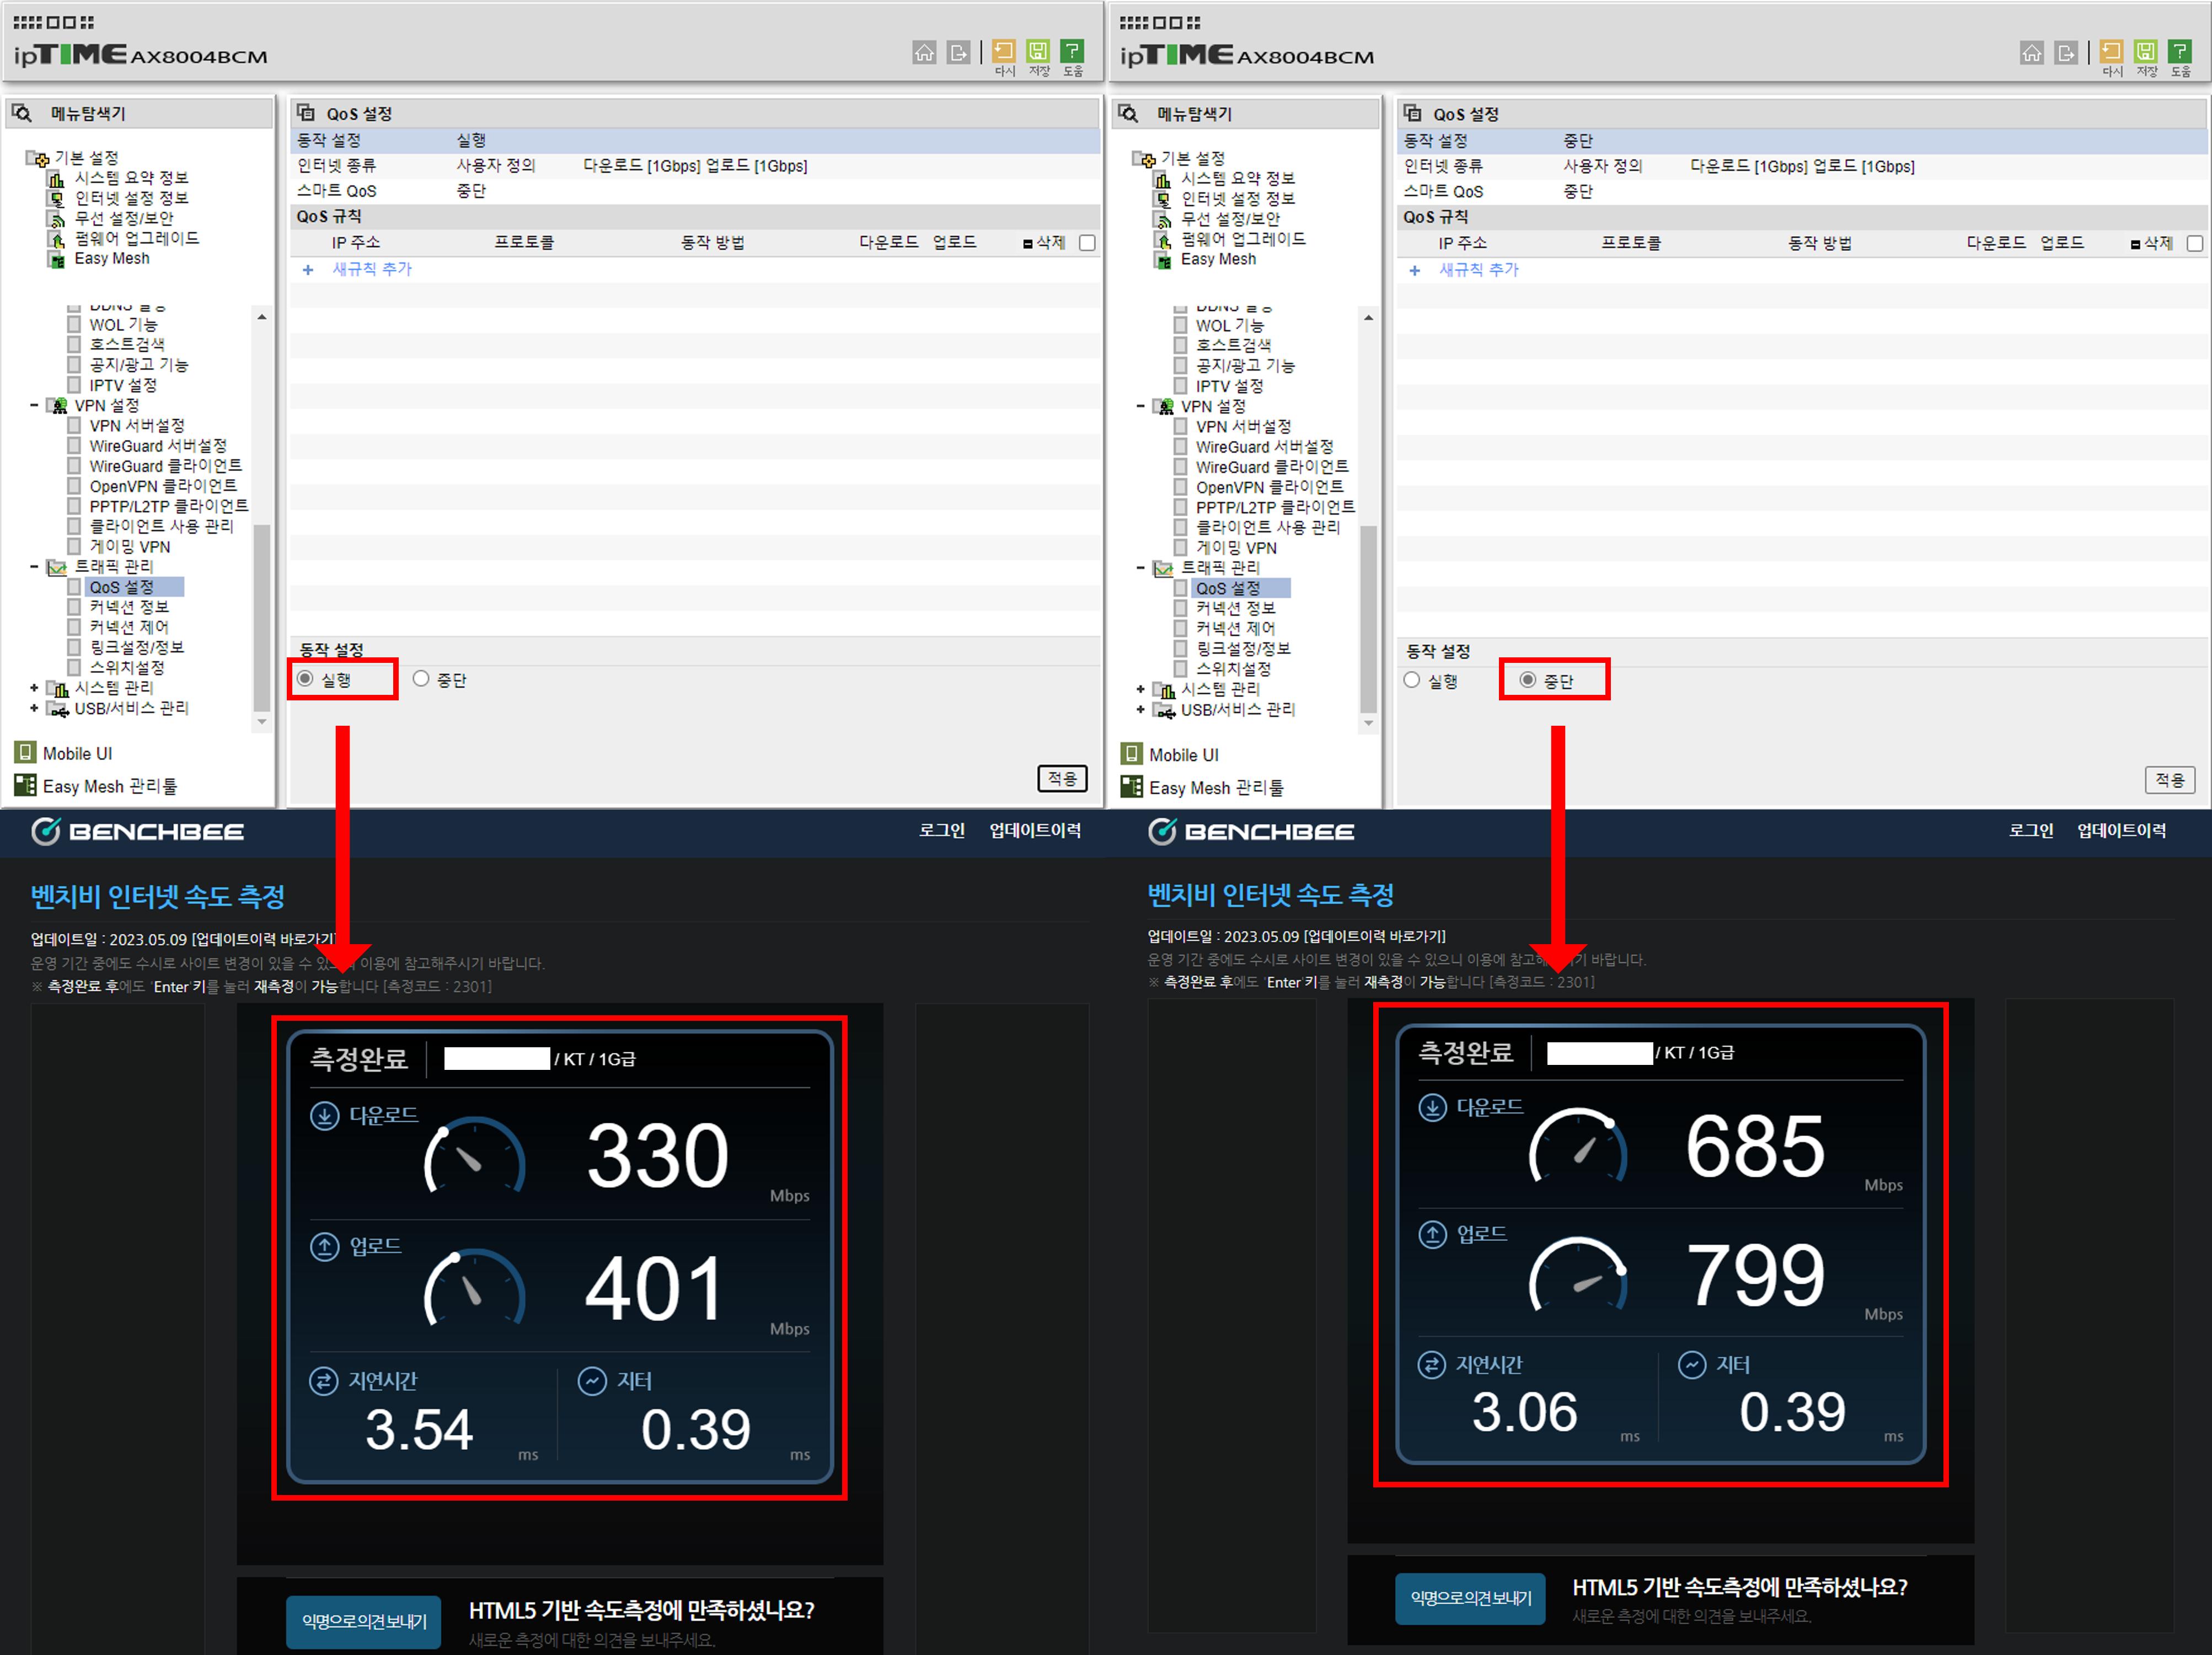Viewport: 2212px width, 1655px height.
Task: Click Mobile UI icon in left window
Action: pos(25,753)
